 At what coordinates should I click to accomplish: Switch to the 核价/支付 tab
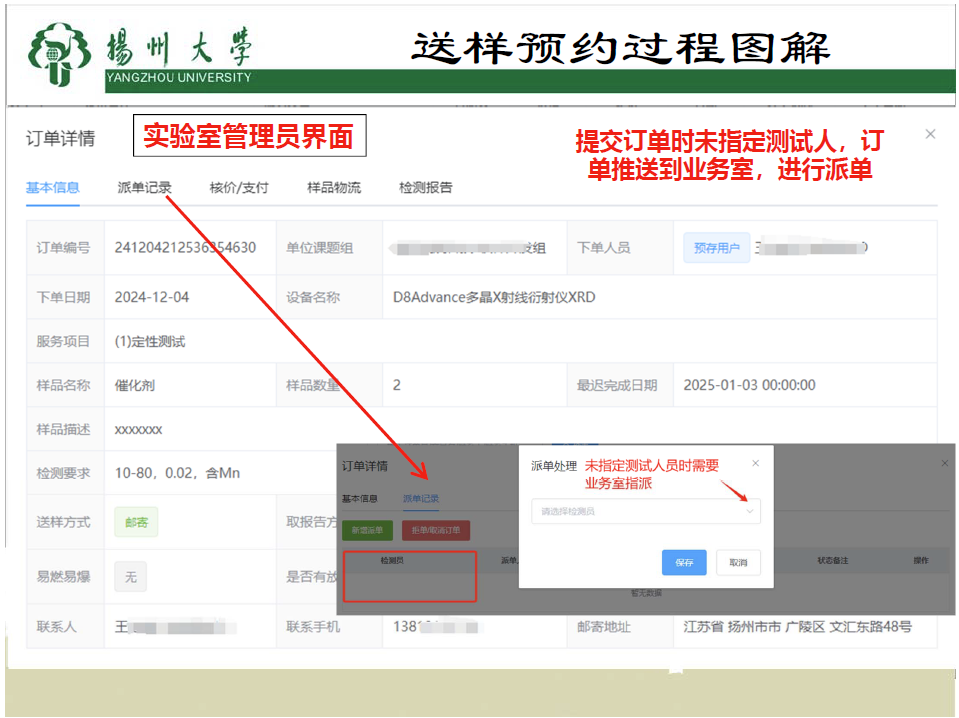239,187
